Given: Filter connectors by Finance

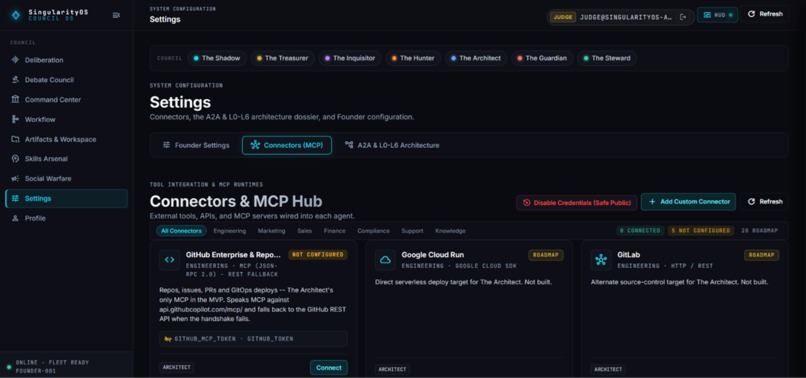Looking at the screenshot, I should pos(335,231).
